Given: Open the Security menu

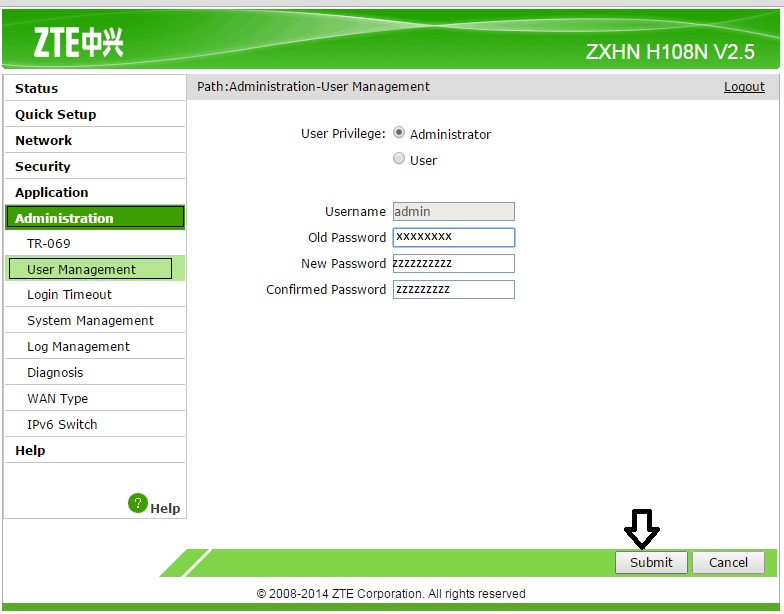Looking at the screenshot, I should click(x=95, y=166).
